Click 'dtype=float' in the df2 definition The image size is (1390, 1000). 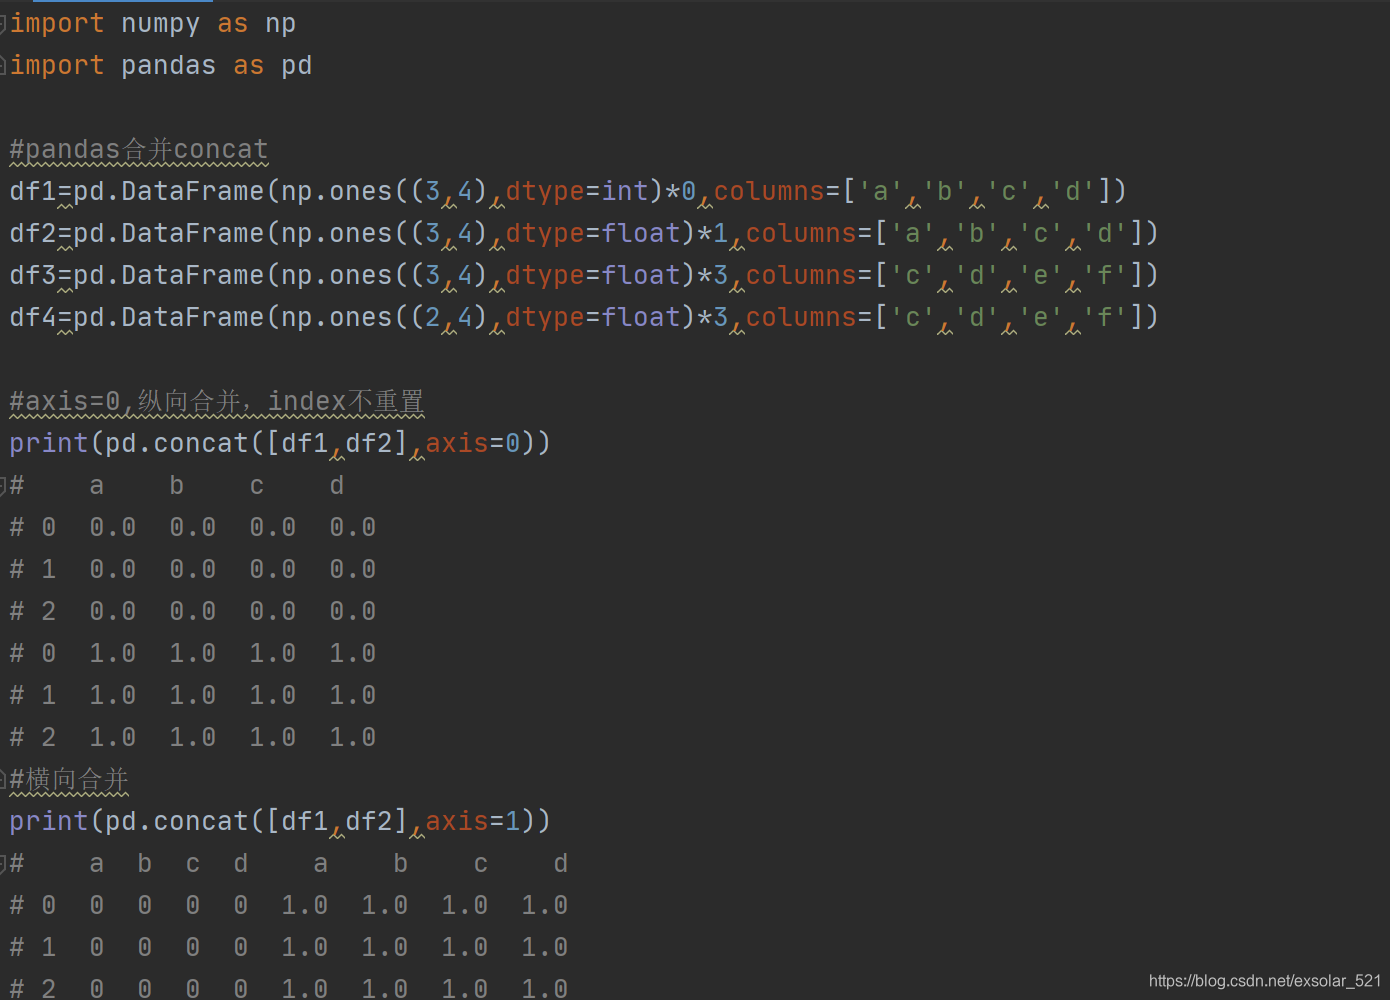593,233
